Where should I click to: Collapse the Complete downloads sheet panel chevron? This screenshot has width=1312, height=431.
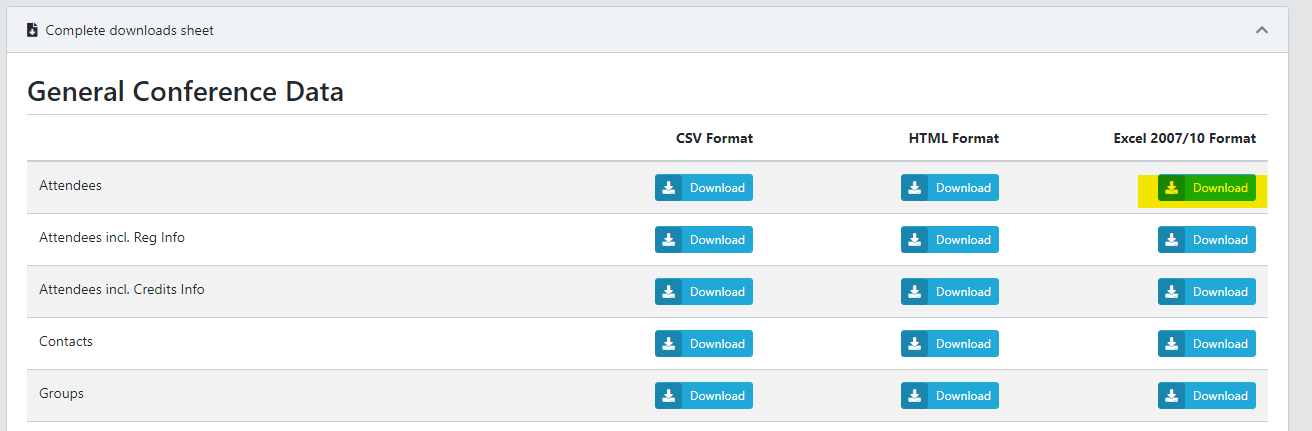(1262, 30)
